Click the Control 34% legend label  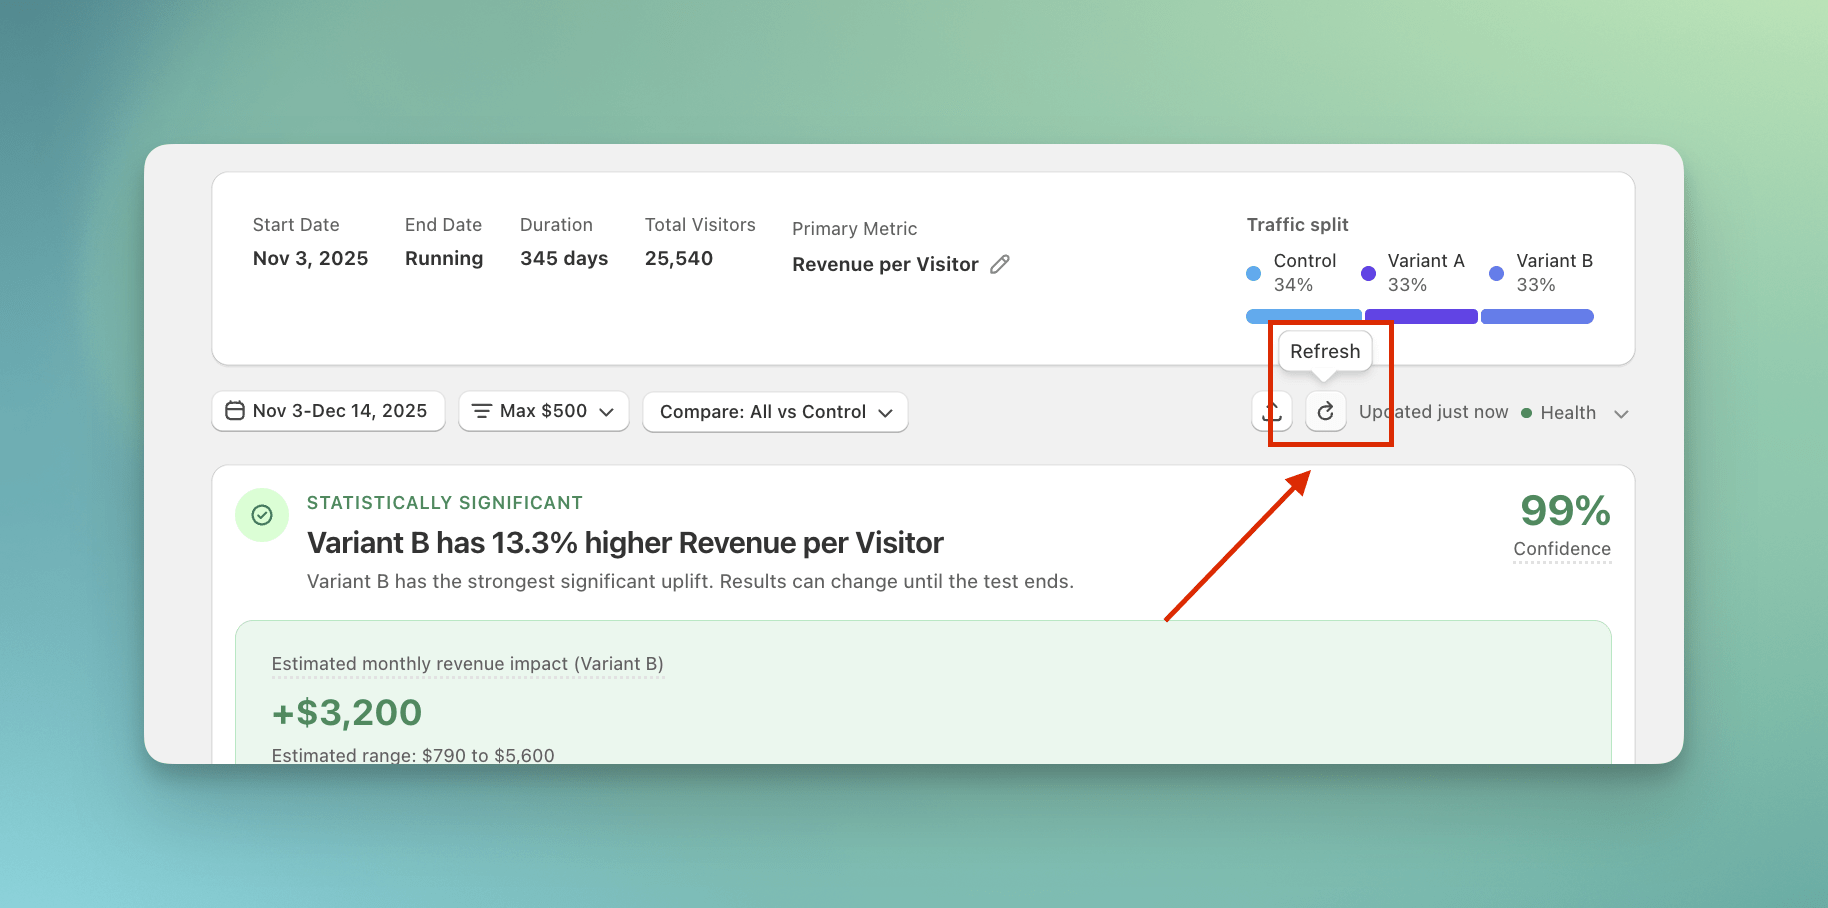tap(1304, 273)
